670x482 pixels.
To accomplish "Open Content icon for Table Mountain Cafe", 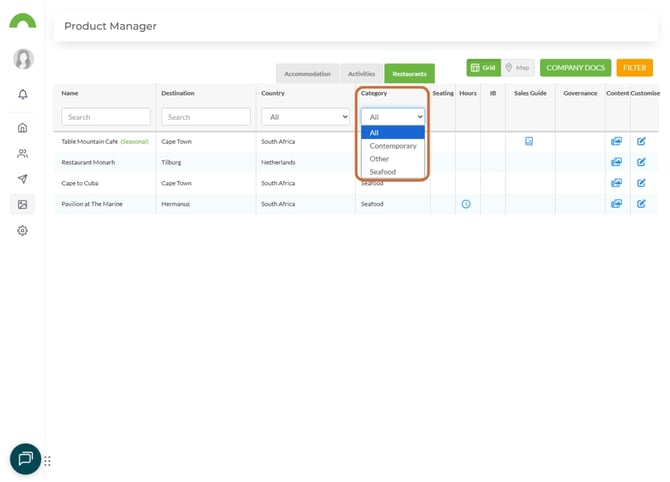I will tap(616, 141).
